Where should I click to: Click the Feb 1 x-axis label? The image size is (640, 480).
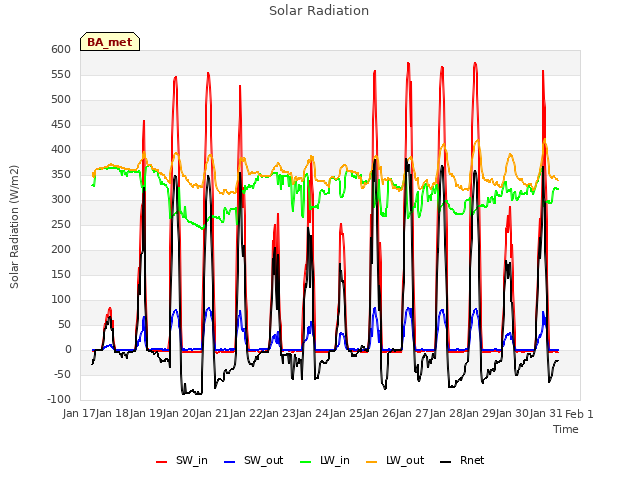click(579, 414)
